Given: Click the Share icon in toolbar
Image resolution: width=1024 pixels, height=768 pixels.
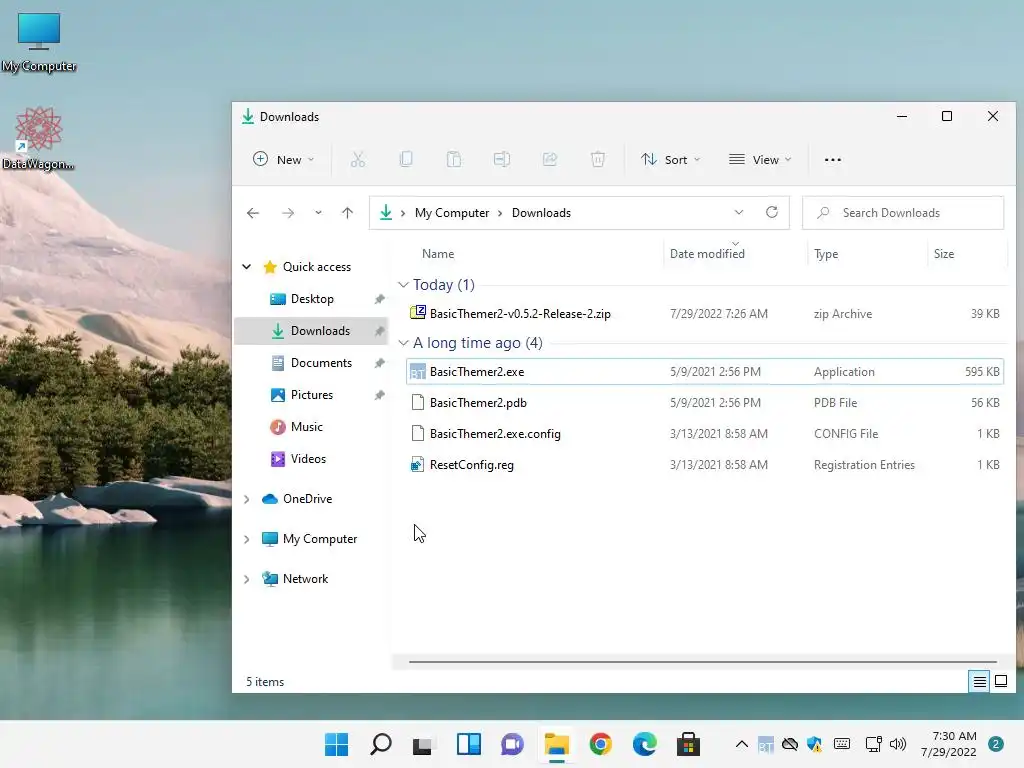Looking at the screenshot, I should coord(550,159).
